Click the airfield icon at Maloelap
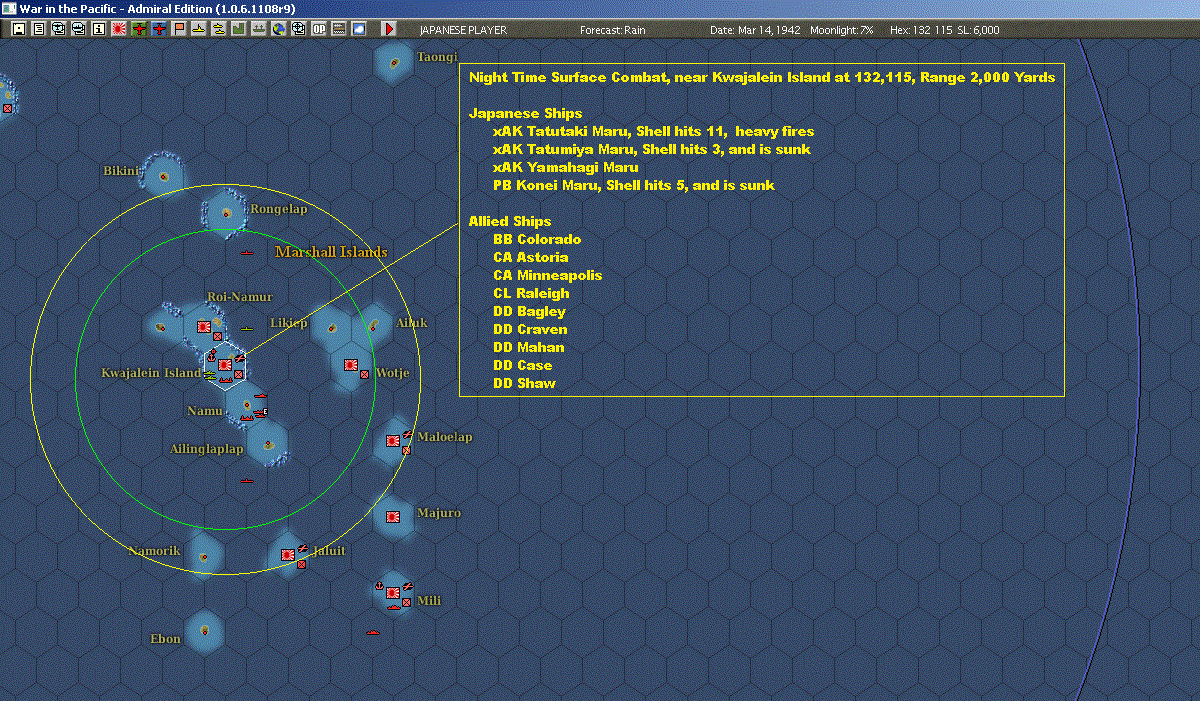1200x701 pixels. pos(407,434)
